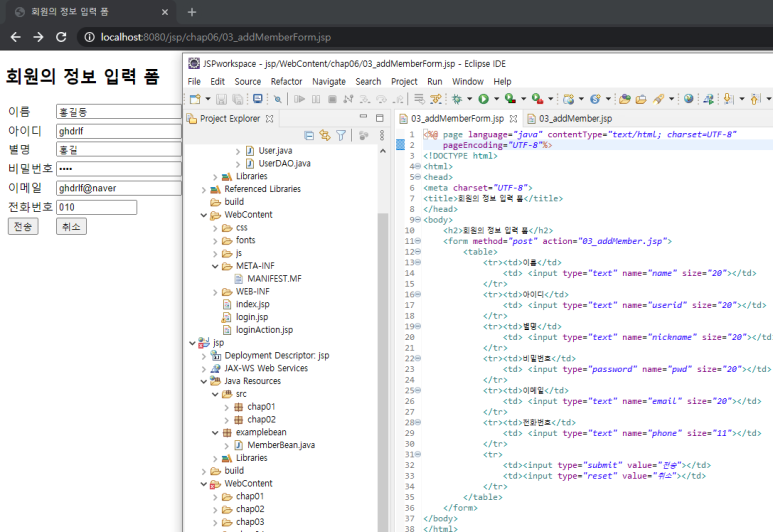The height and width of the screenshot is (532, 773).
Task: Click the 전화번호 input field
Action: pyautogui.click(x=97, y=207)
